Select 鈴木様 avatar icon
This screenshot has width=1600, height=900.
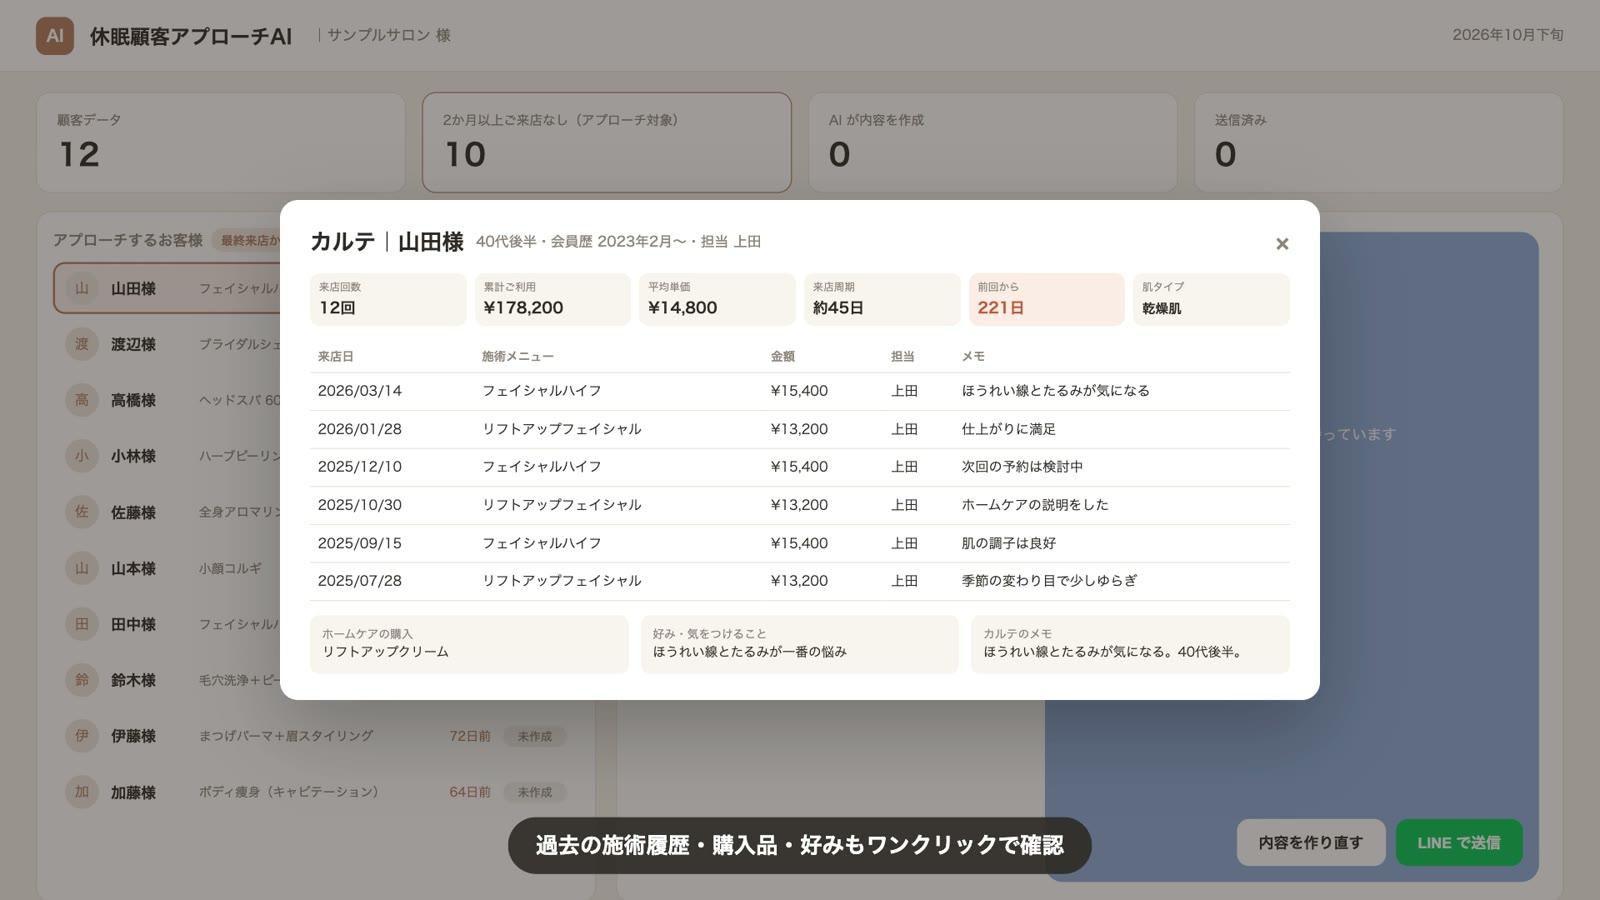82,680
